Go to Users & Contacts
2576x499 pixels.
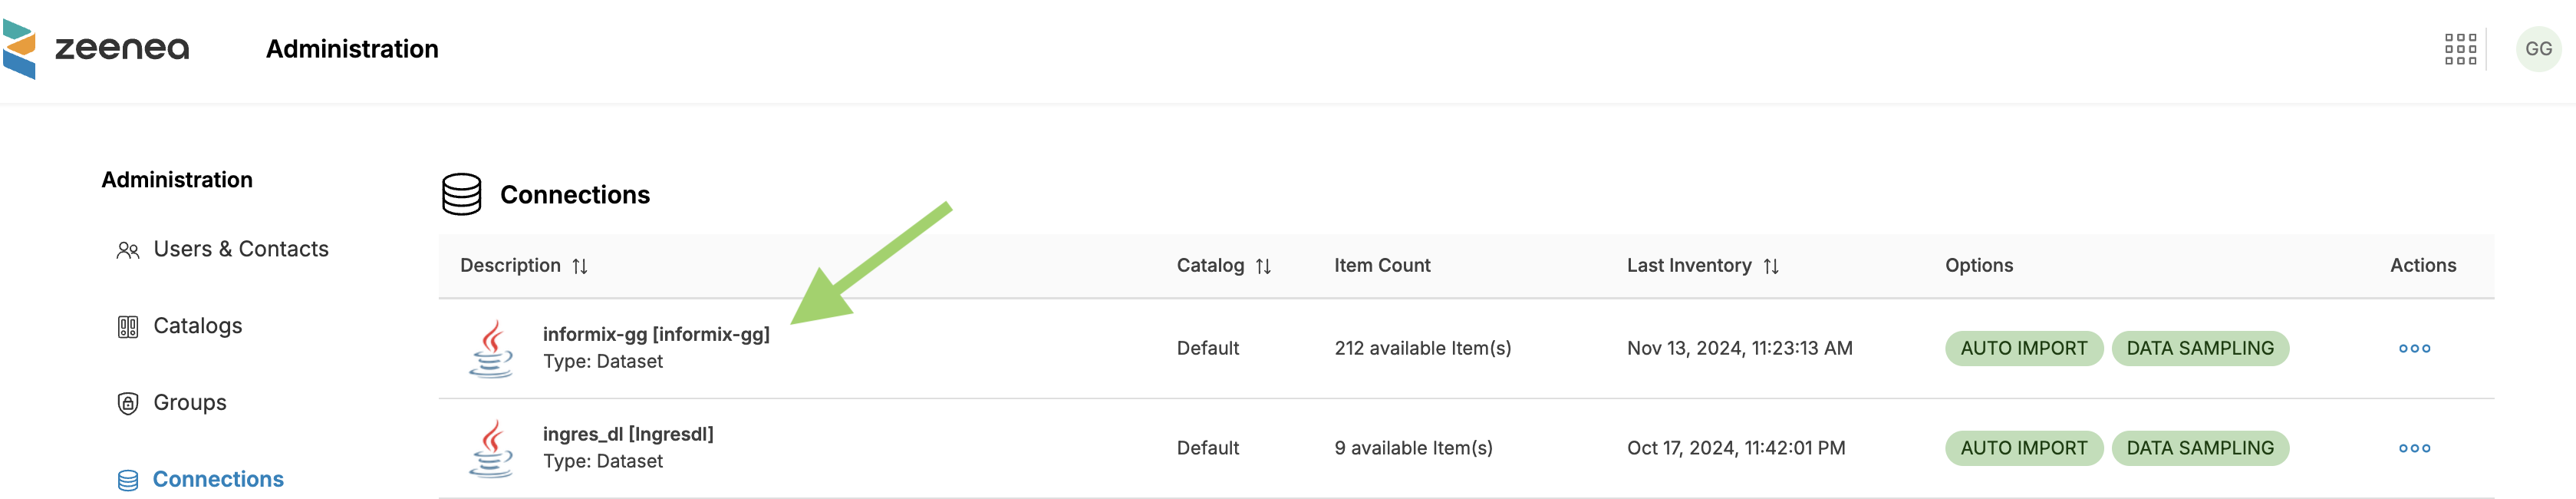tap(240, 249)
